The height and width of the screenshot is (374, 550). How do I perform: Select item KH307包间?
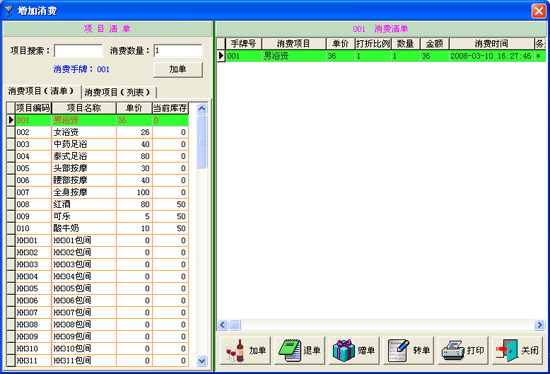98,312
